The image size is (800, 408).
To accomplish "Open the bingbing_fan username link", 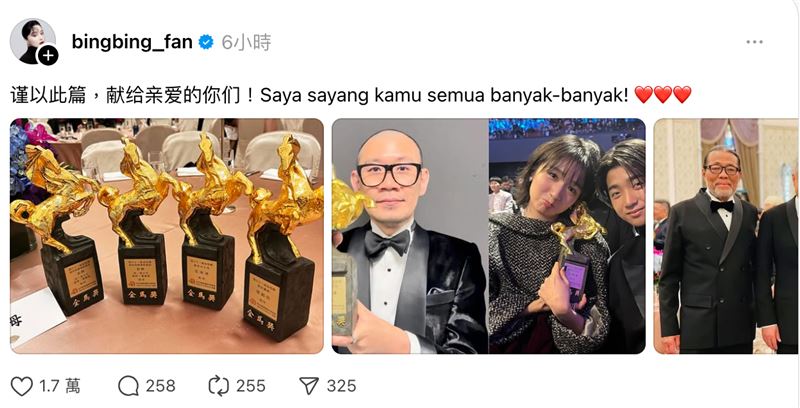I will click(132, 42).
